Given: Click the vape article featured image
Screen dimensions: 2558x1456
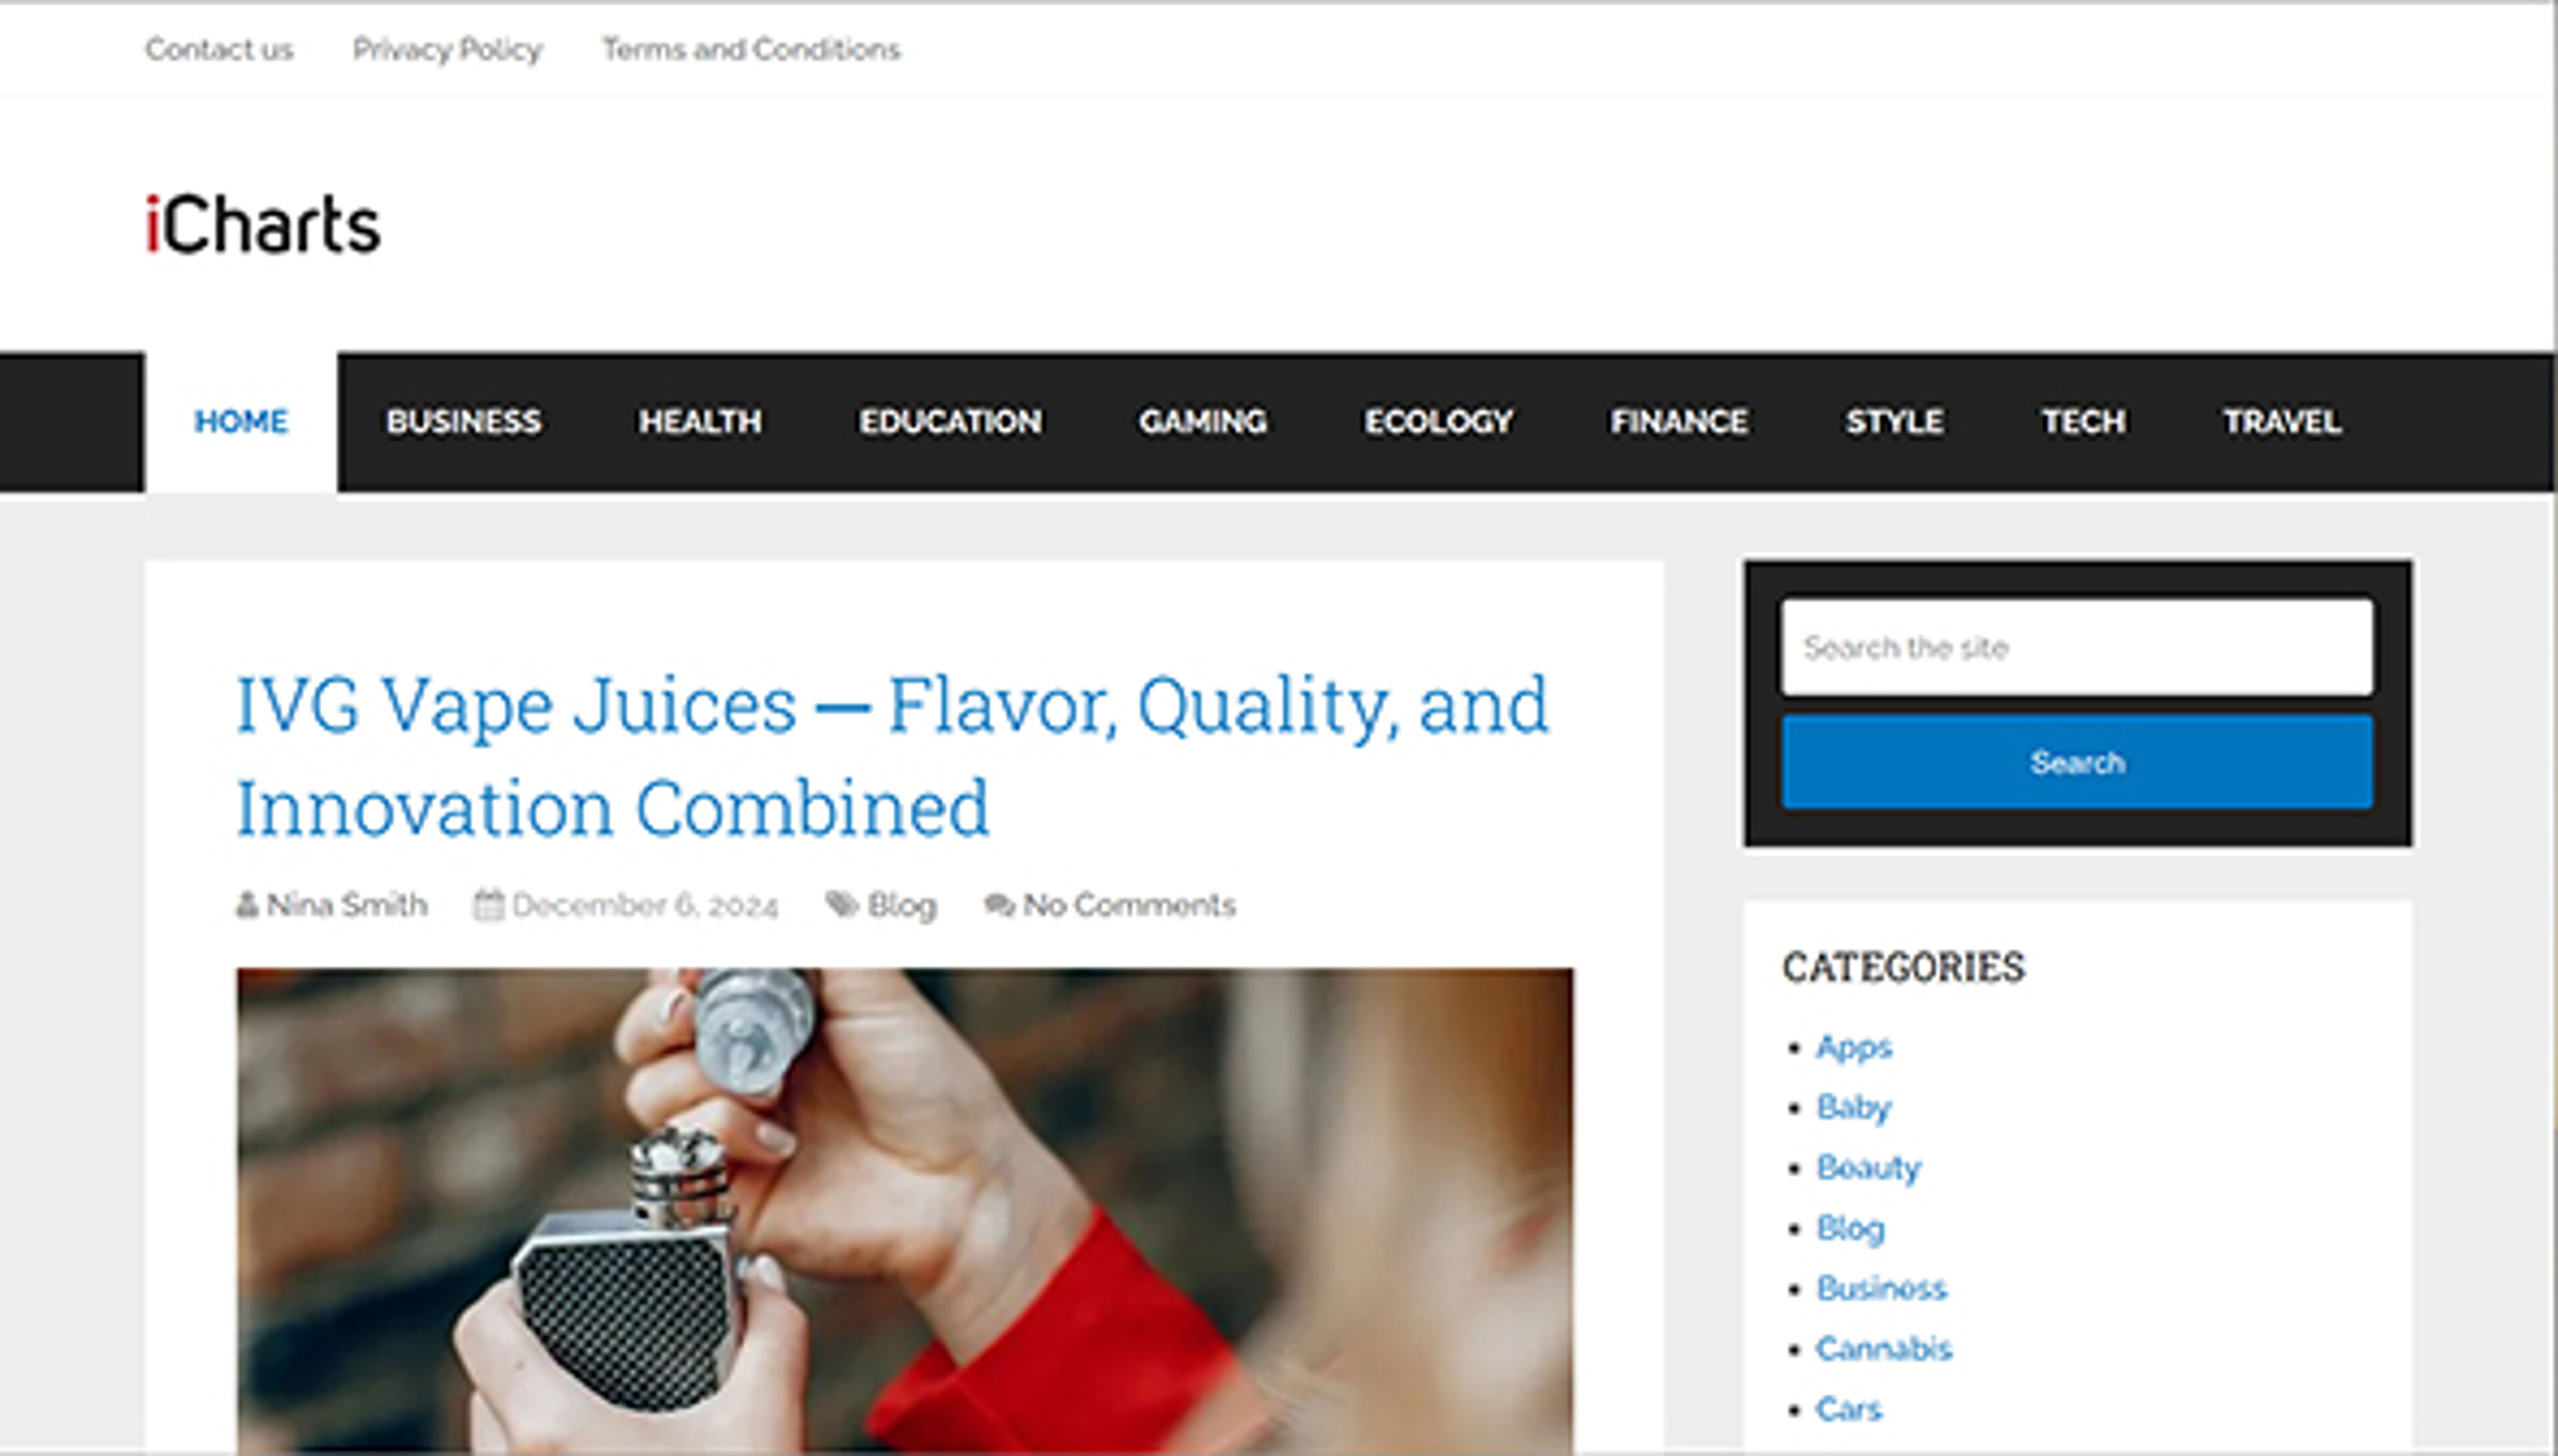Looking at the screenshot, I should click(x=904, y=1210).
